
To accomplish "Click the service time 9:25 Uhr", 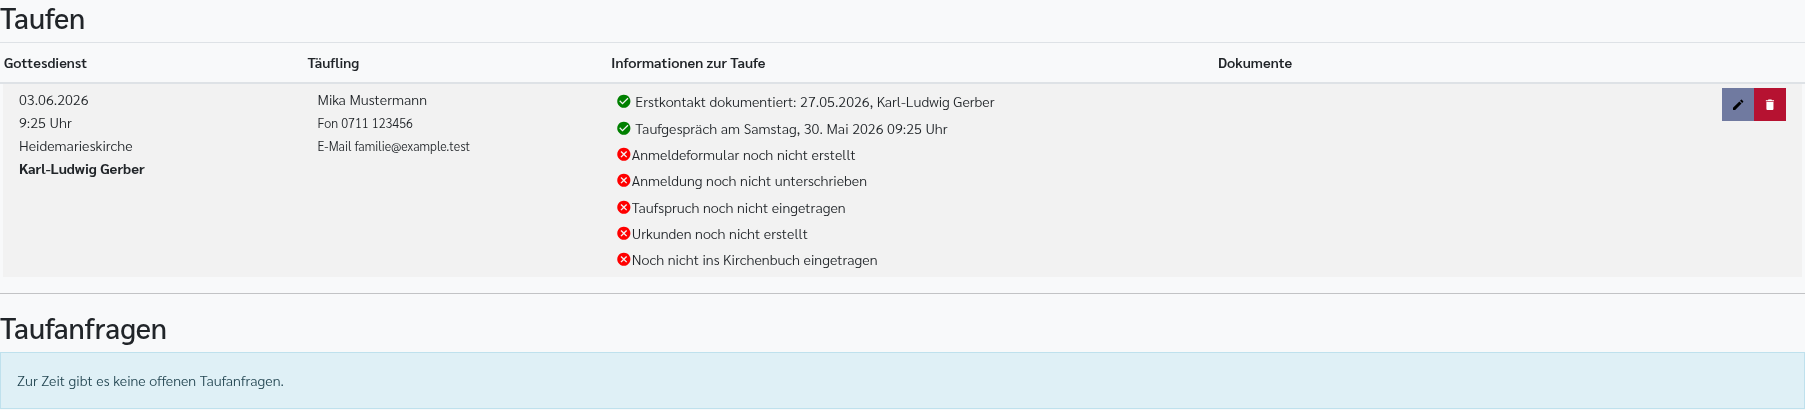I will (45, 123).
